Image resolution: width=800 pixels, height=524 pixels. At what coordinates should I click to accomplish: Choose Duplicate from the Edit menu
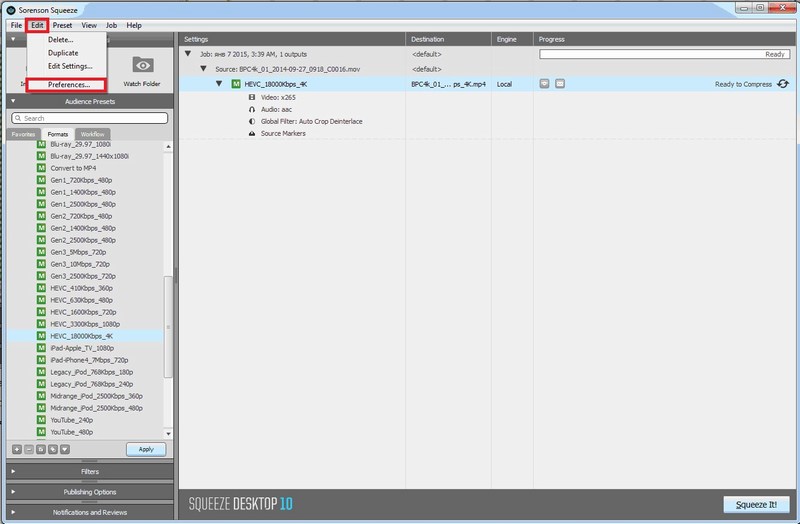[x=67, y=53]
